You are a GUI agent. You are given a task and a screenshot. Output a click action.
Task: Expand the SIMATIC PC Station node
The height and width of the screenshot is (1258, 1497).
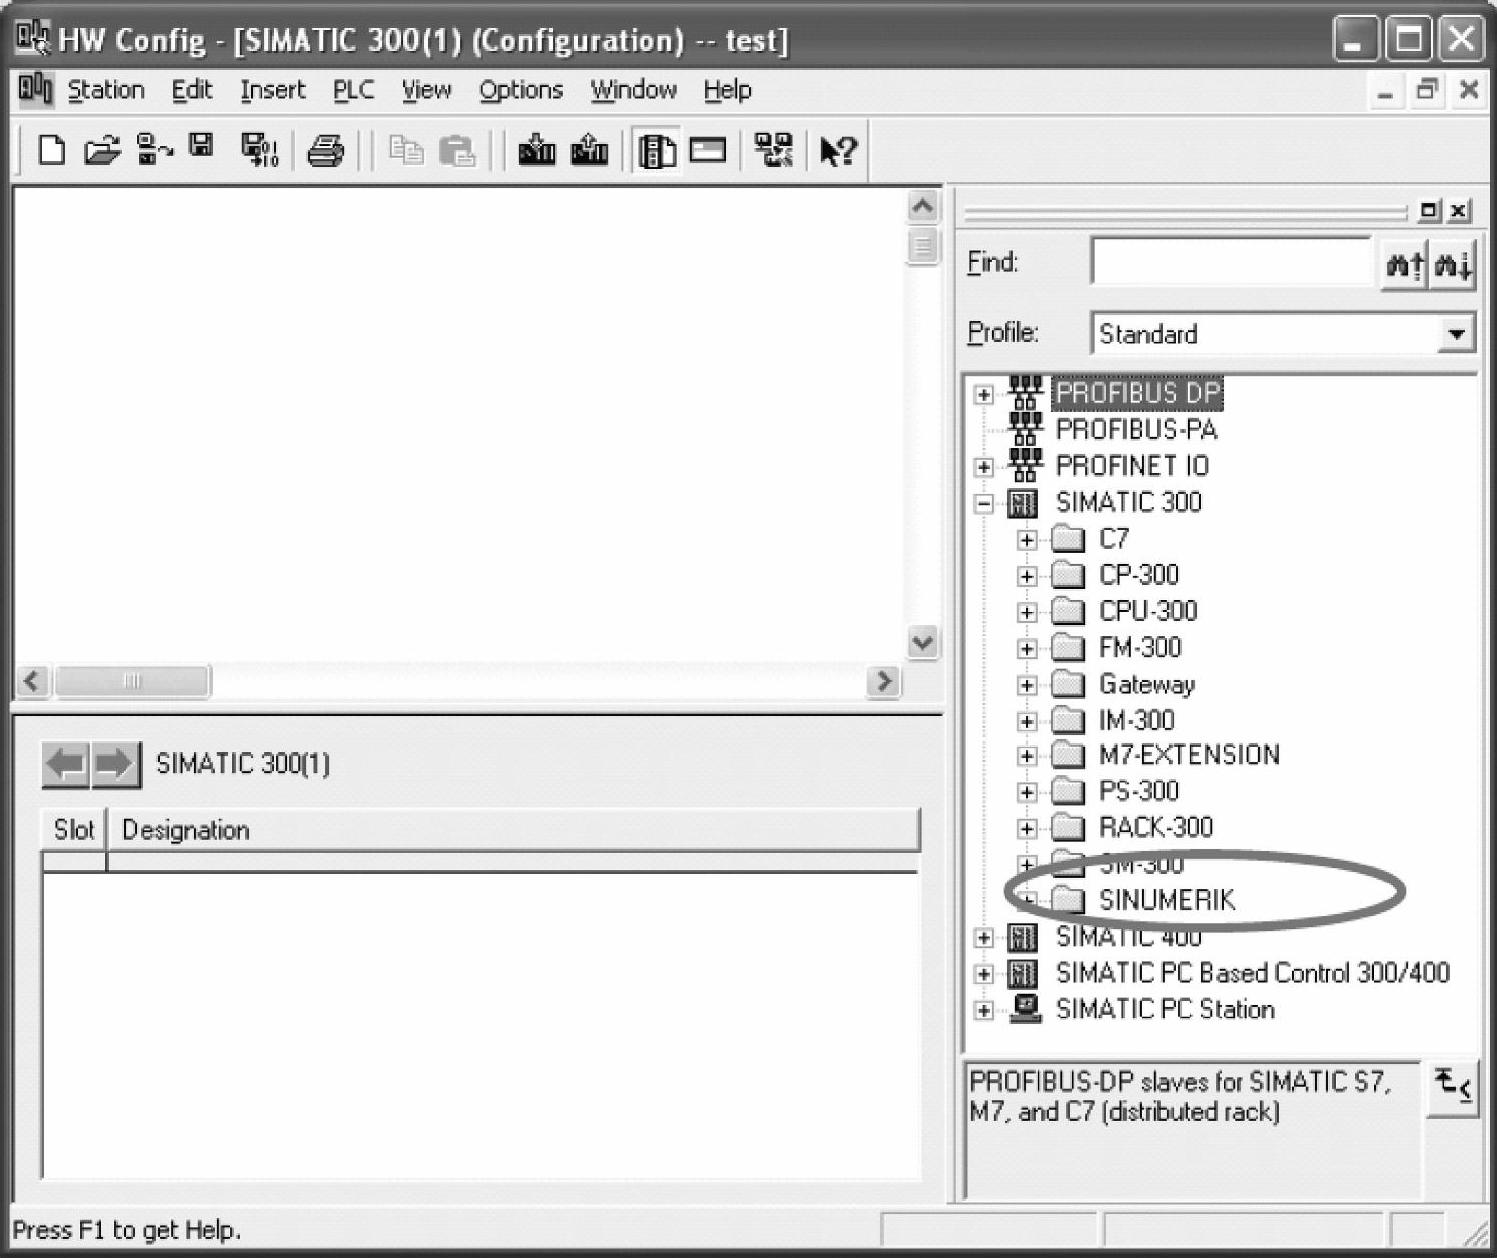984,1010
